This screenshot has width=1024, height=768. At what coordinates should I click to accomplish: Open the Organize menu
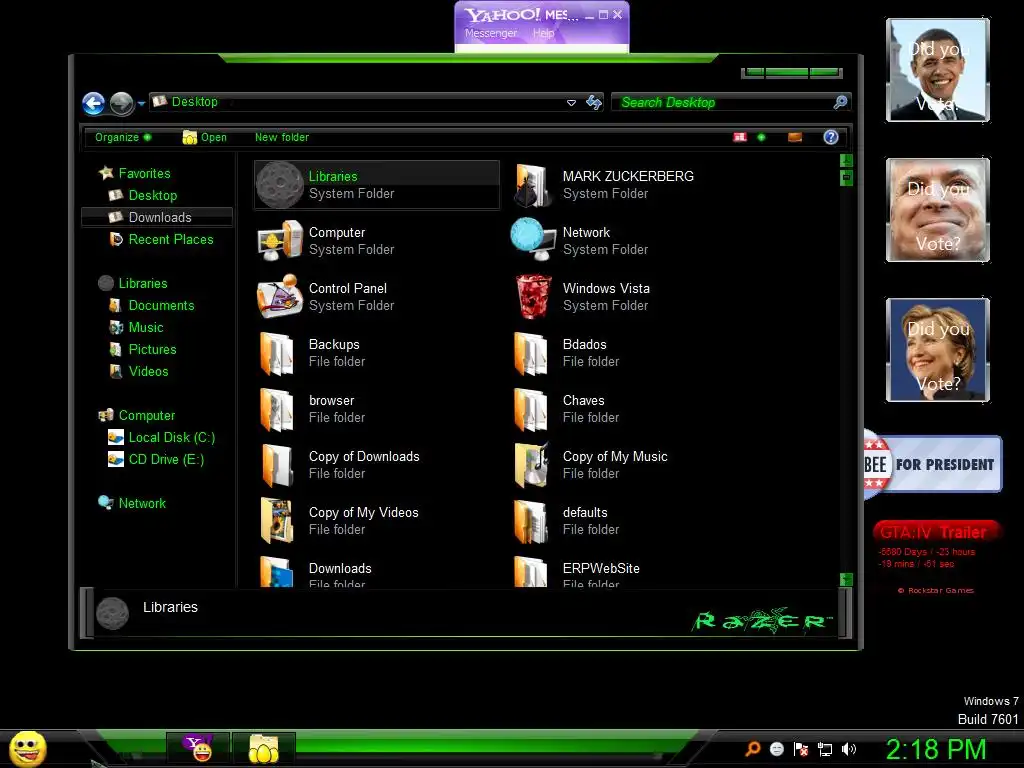click(x=123, y=137)
